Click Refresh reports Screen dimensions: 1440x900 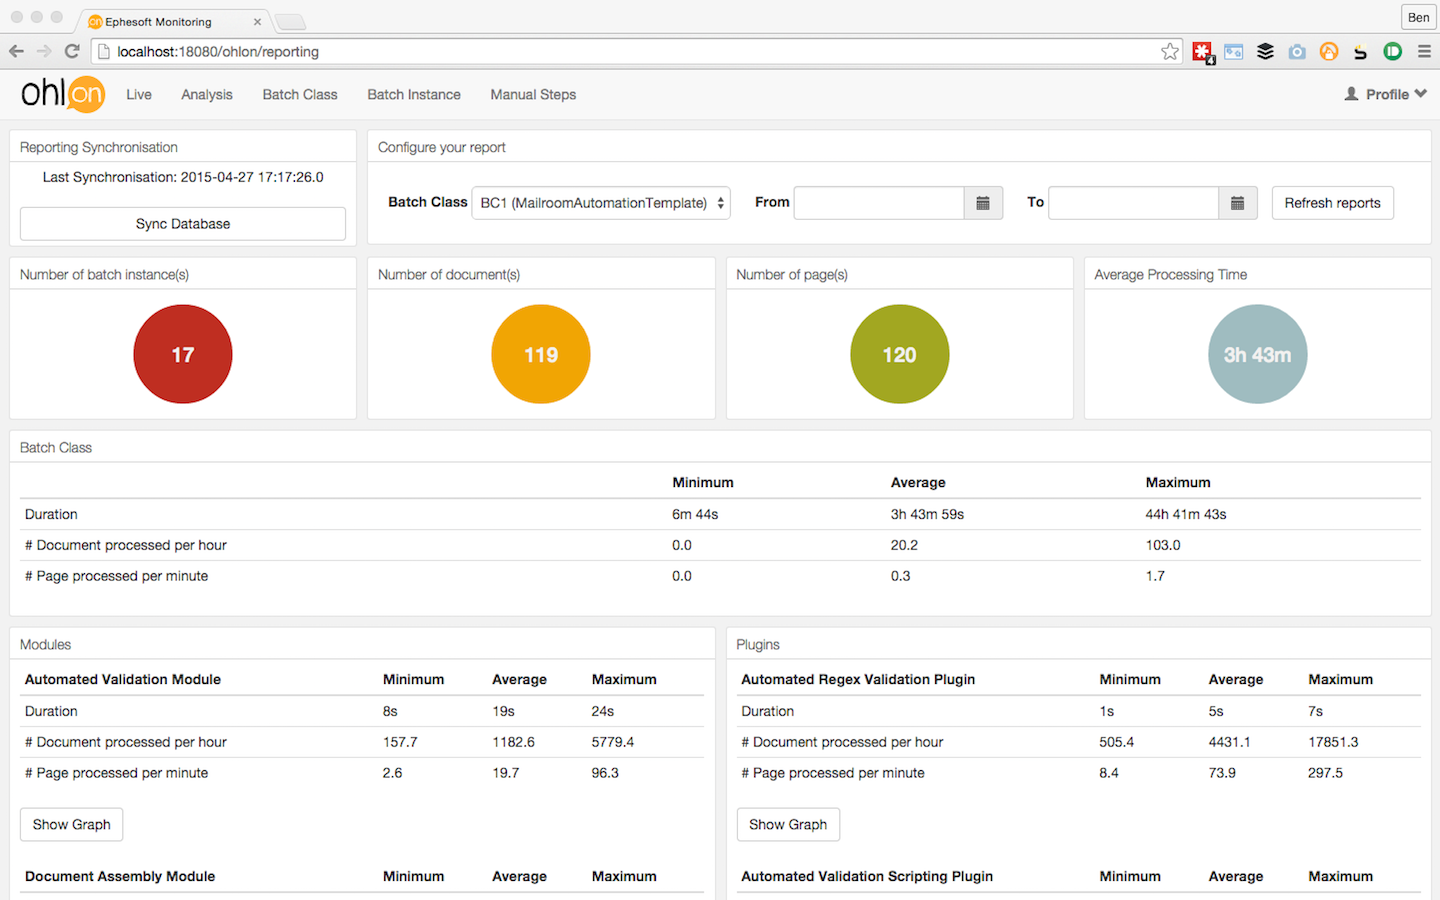(1332, 202)
